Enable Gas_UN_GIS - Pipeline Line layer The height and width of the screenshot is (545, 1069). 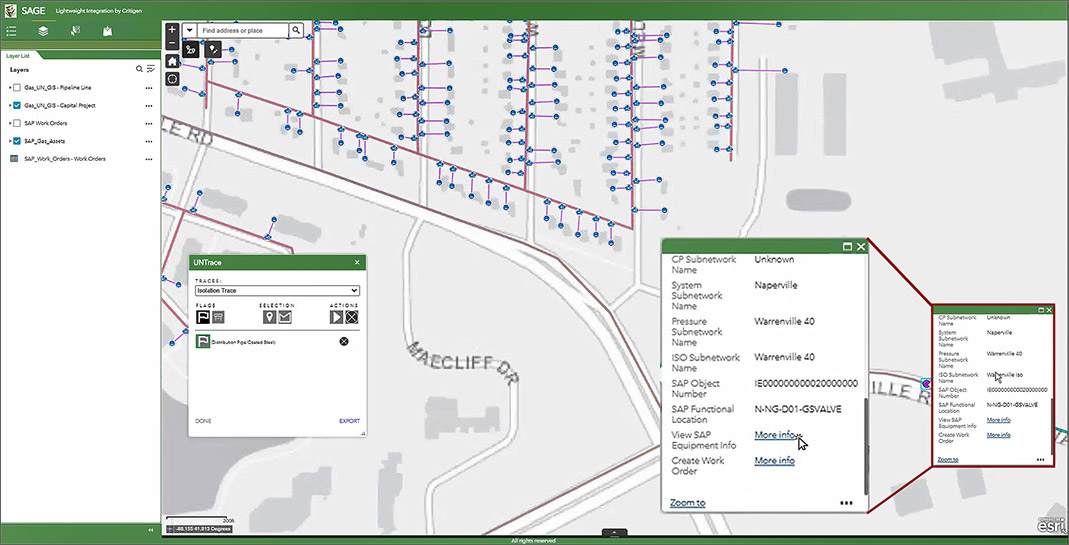(x=17, y=88)
